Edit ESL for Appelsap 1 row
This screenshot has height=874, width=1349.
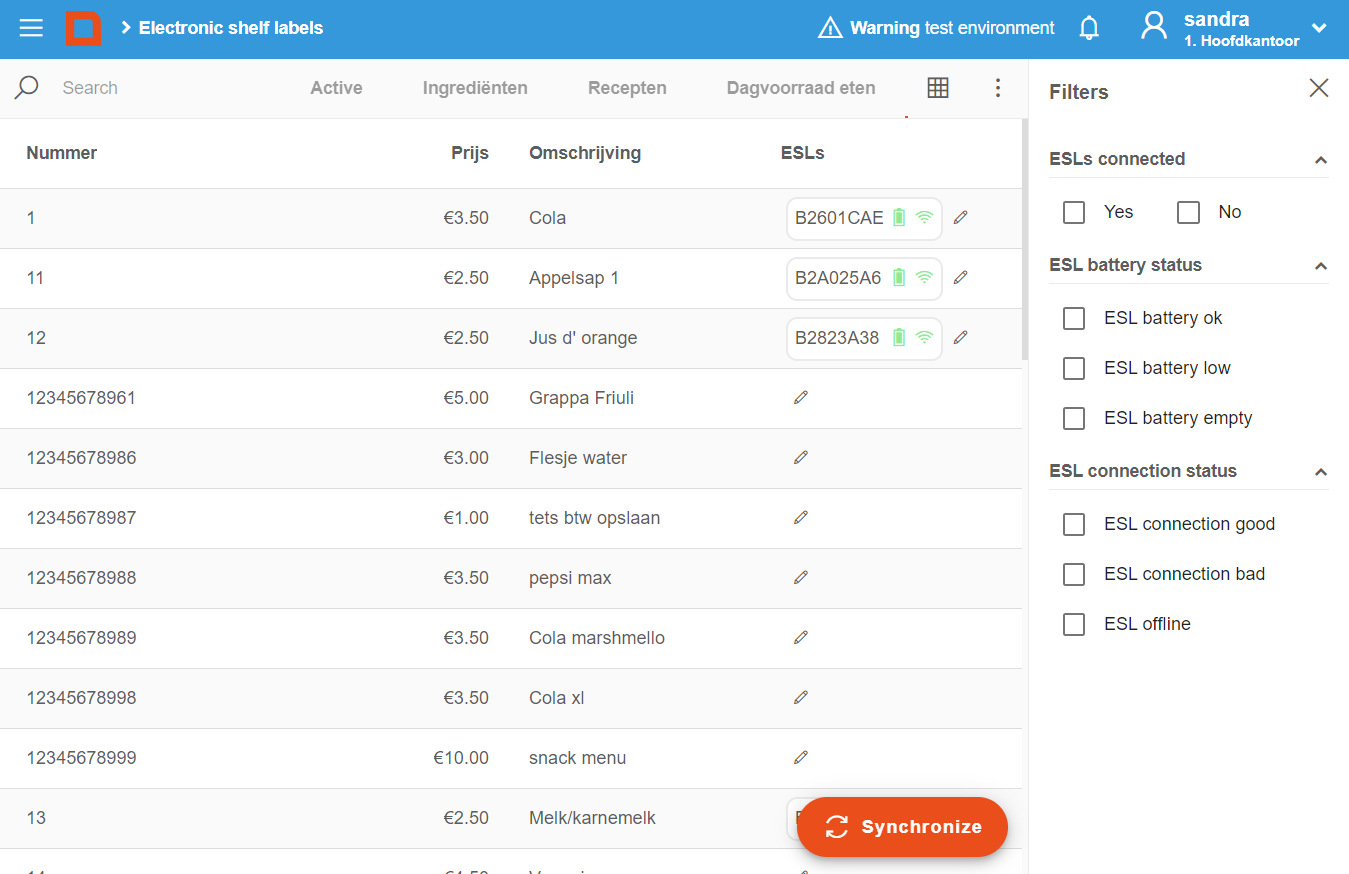pos(961,277)
